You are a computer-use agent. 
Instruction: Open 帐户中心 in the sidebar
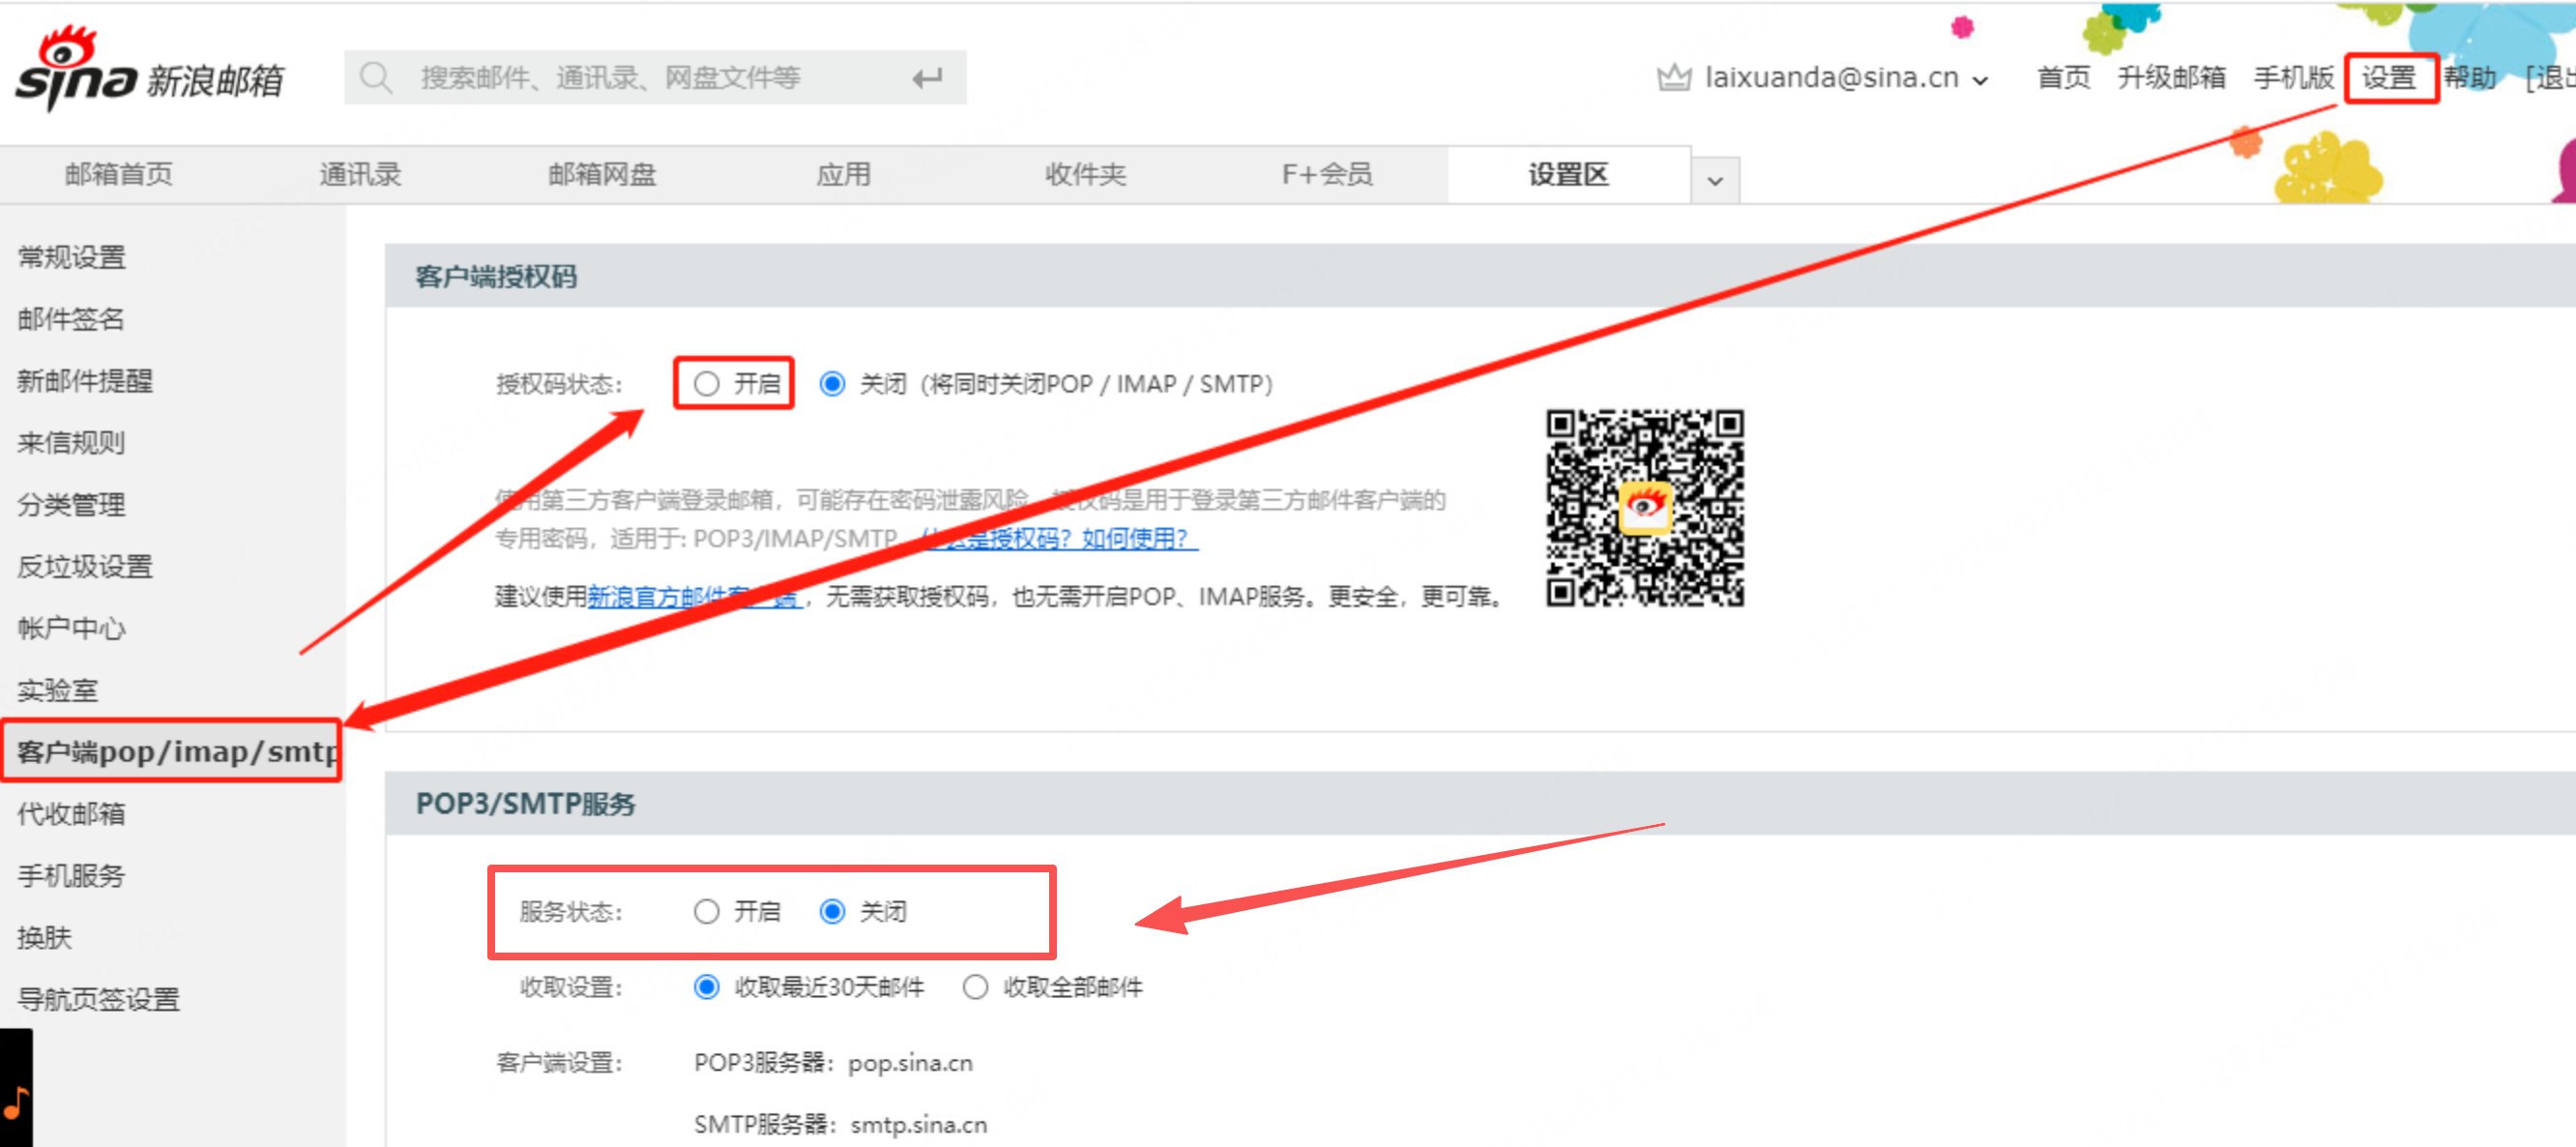pyautogui.click(x=71, y=628)
